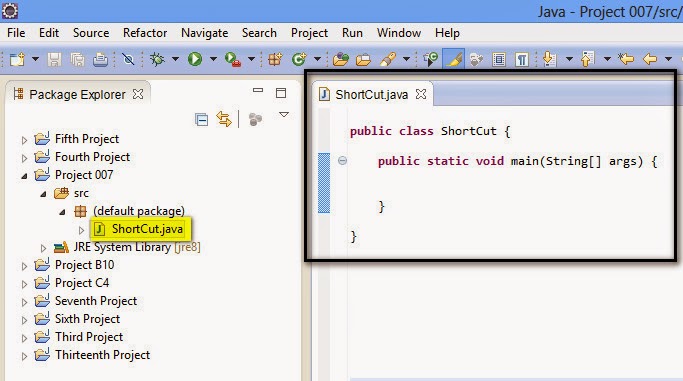Screen dimensions: 683x381
Task: Open the Search menu
Action: pos(259,33)
